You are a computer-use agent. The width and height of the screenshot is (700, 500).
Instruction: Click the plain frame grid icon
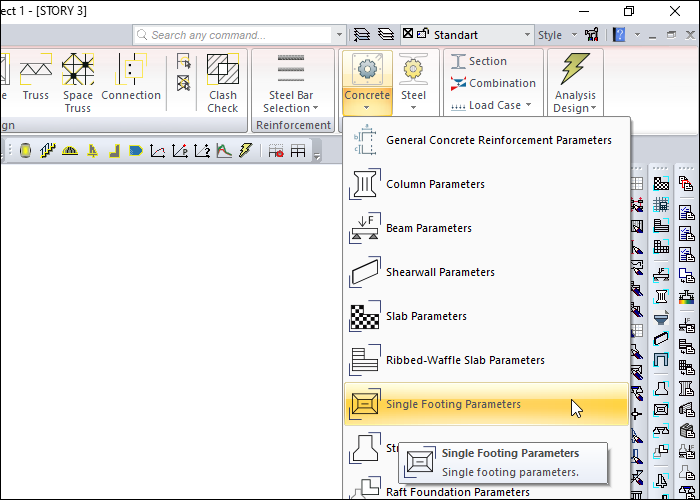click(x=298, y=151)
